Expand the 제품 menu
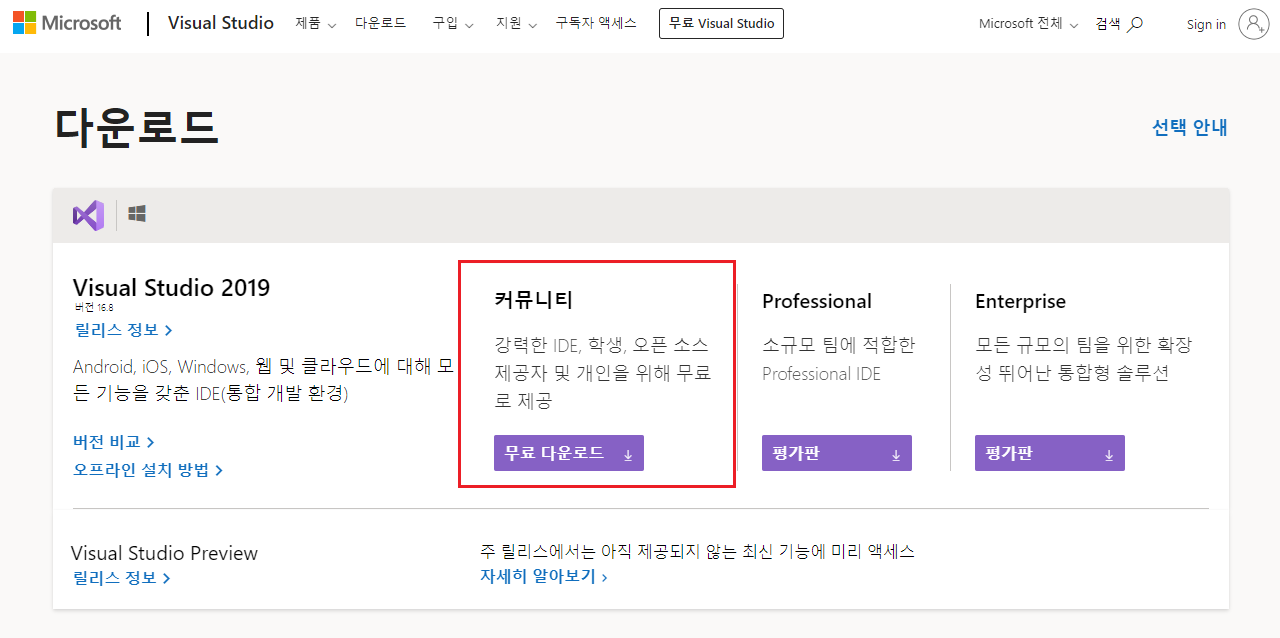 (x=315, y=23)
